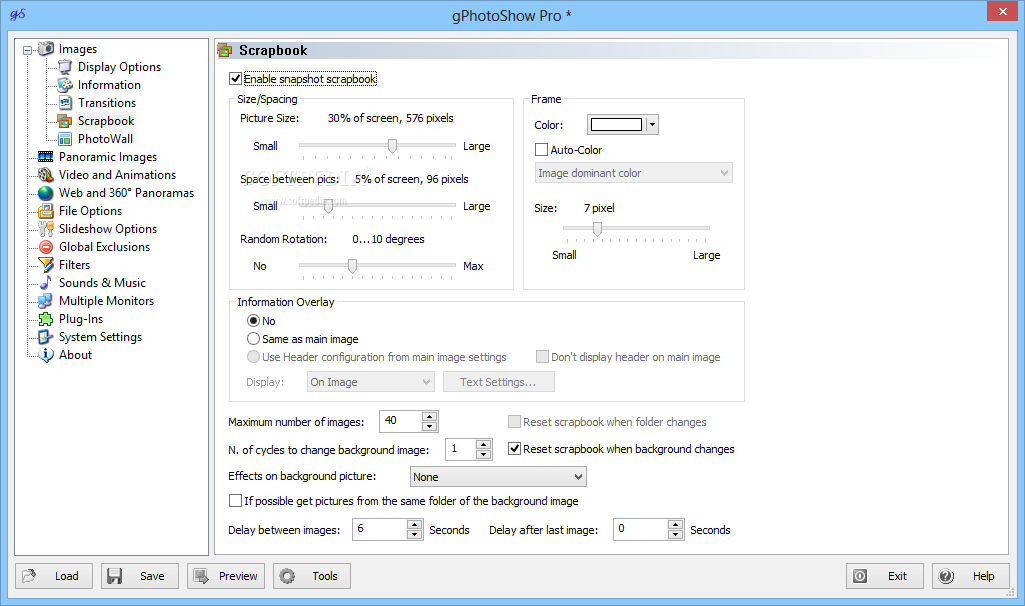Click the Text Settings... button

click(x=499, y=382)
